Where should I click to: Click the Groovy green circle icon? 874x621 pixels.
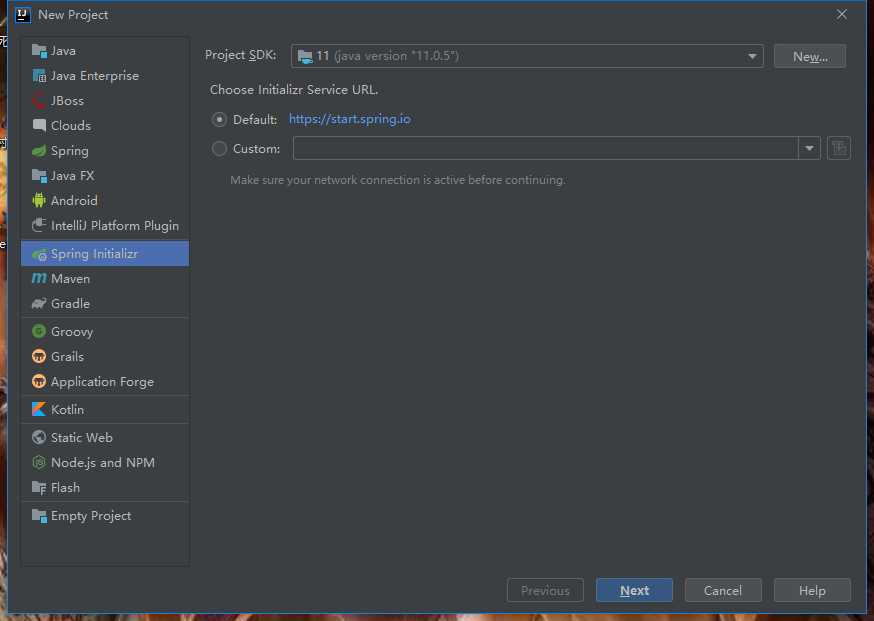tap(39, 332)
